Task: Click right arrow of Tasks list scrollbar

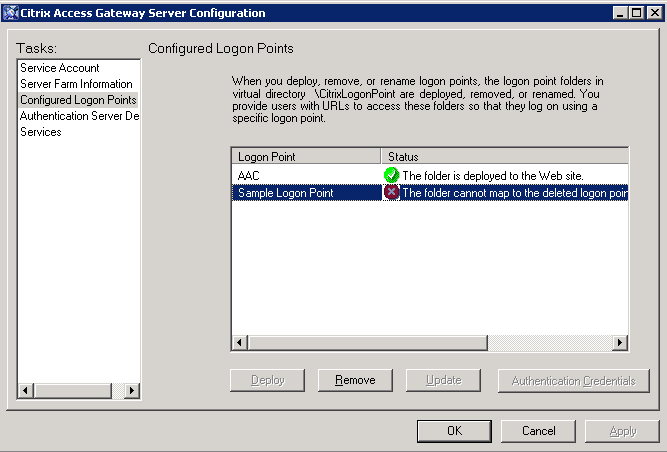Action: (x=131, y=390)
